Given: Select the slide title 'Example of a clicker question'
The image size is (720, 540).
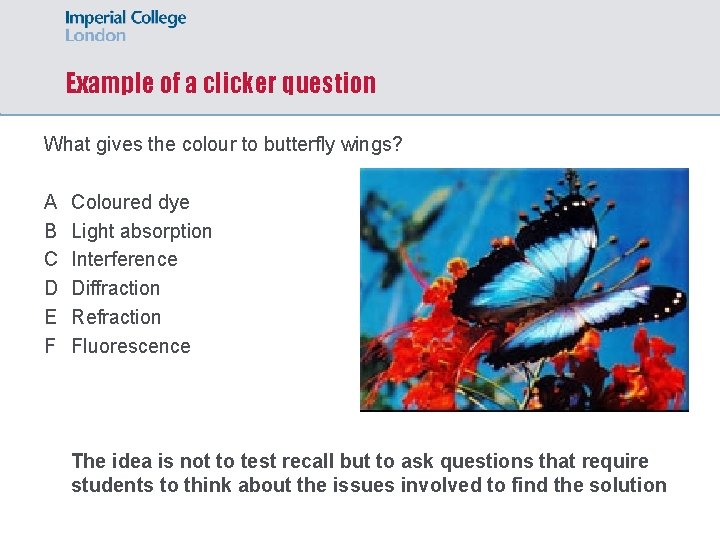Looking at the screenshot, I should (x=221, y=83).
